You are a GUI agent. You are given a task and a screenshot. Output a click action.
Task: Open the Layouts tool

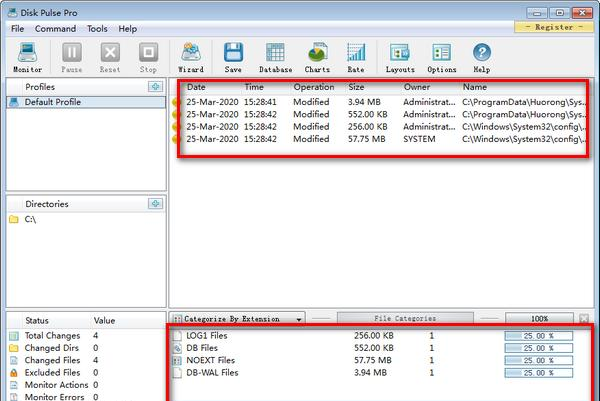(400, 57)
